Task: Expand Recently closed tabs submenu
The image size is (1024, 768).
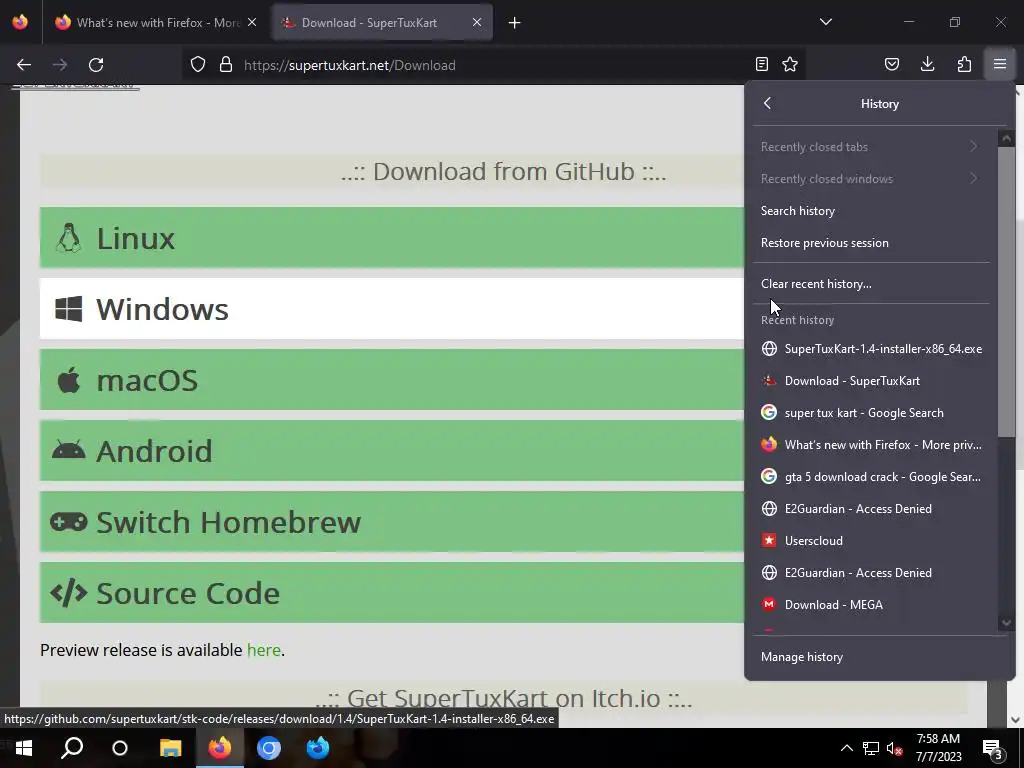Action: coord(871,147)
